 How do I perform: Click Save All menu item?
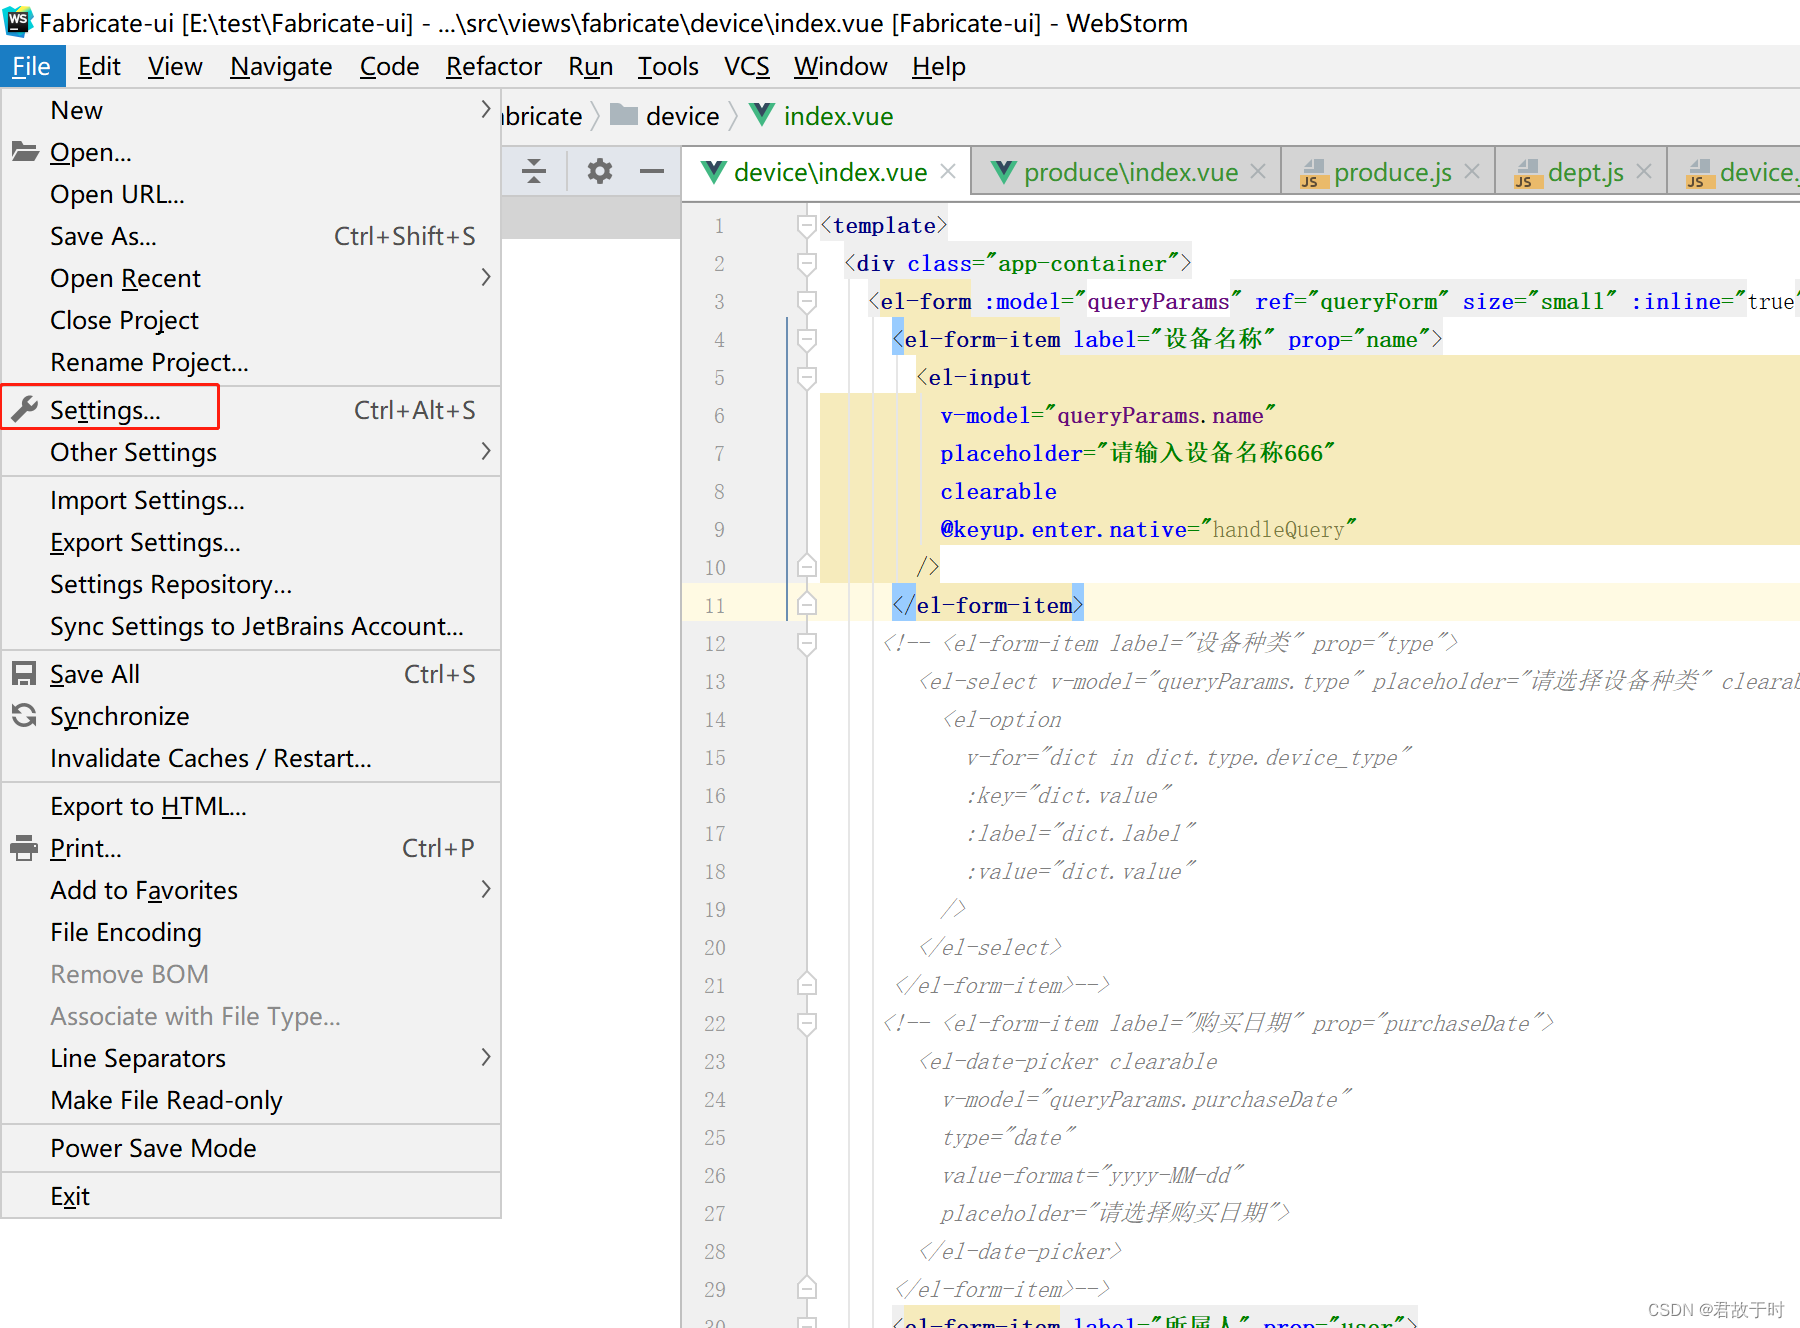pyautogui.click(x=250, y=674)
